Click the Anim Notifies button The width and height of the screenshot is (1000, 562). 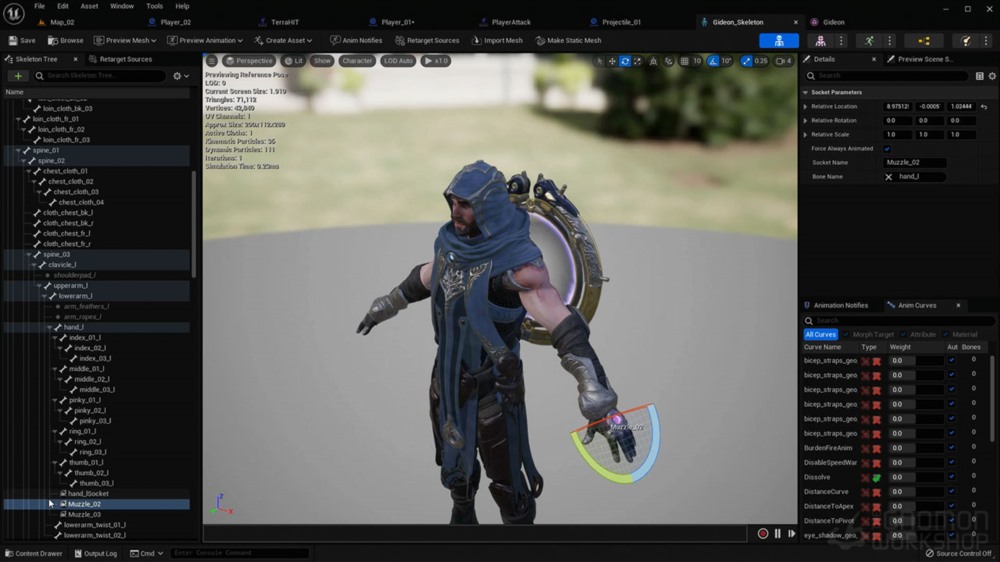pyautogui.click(x=356, y=40)
